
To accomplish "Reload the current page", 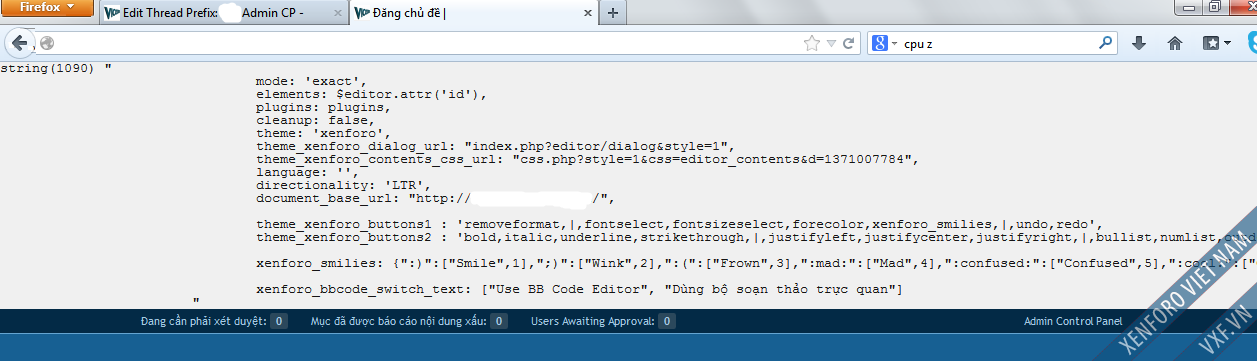I will pyautogui.click(x=848, y=44).
